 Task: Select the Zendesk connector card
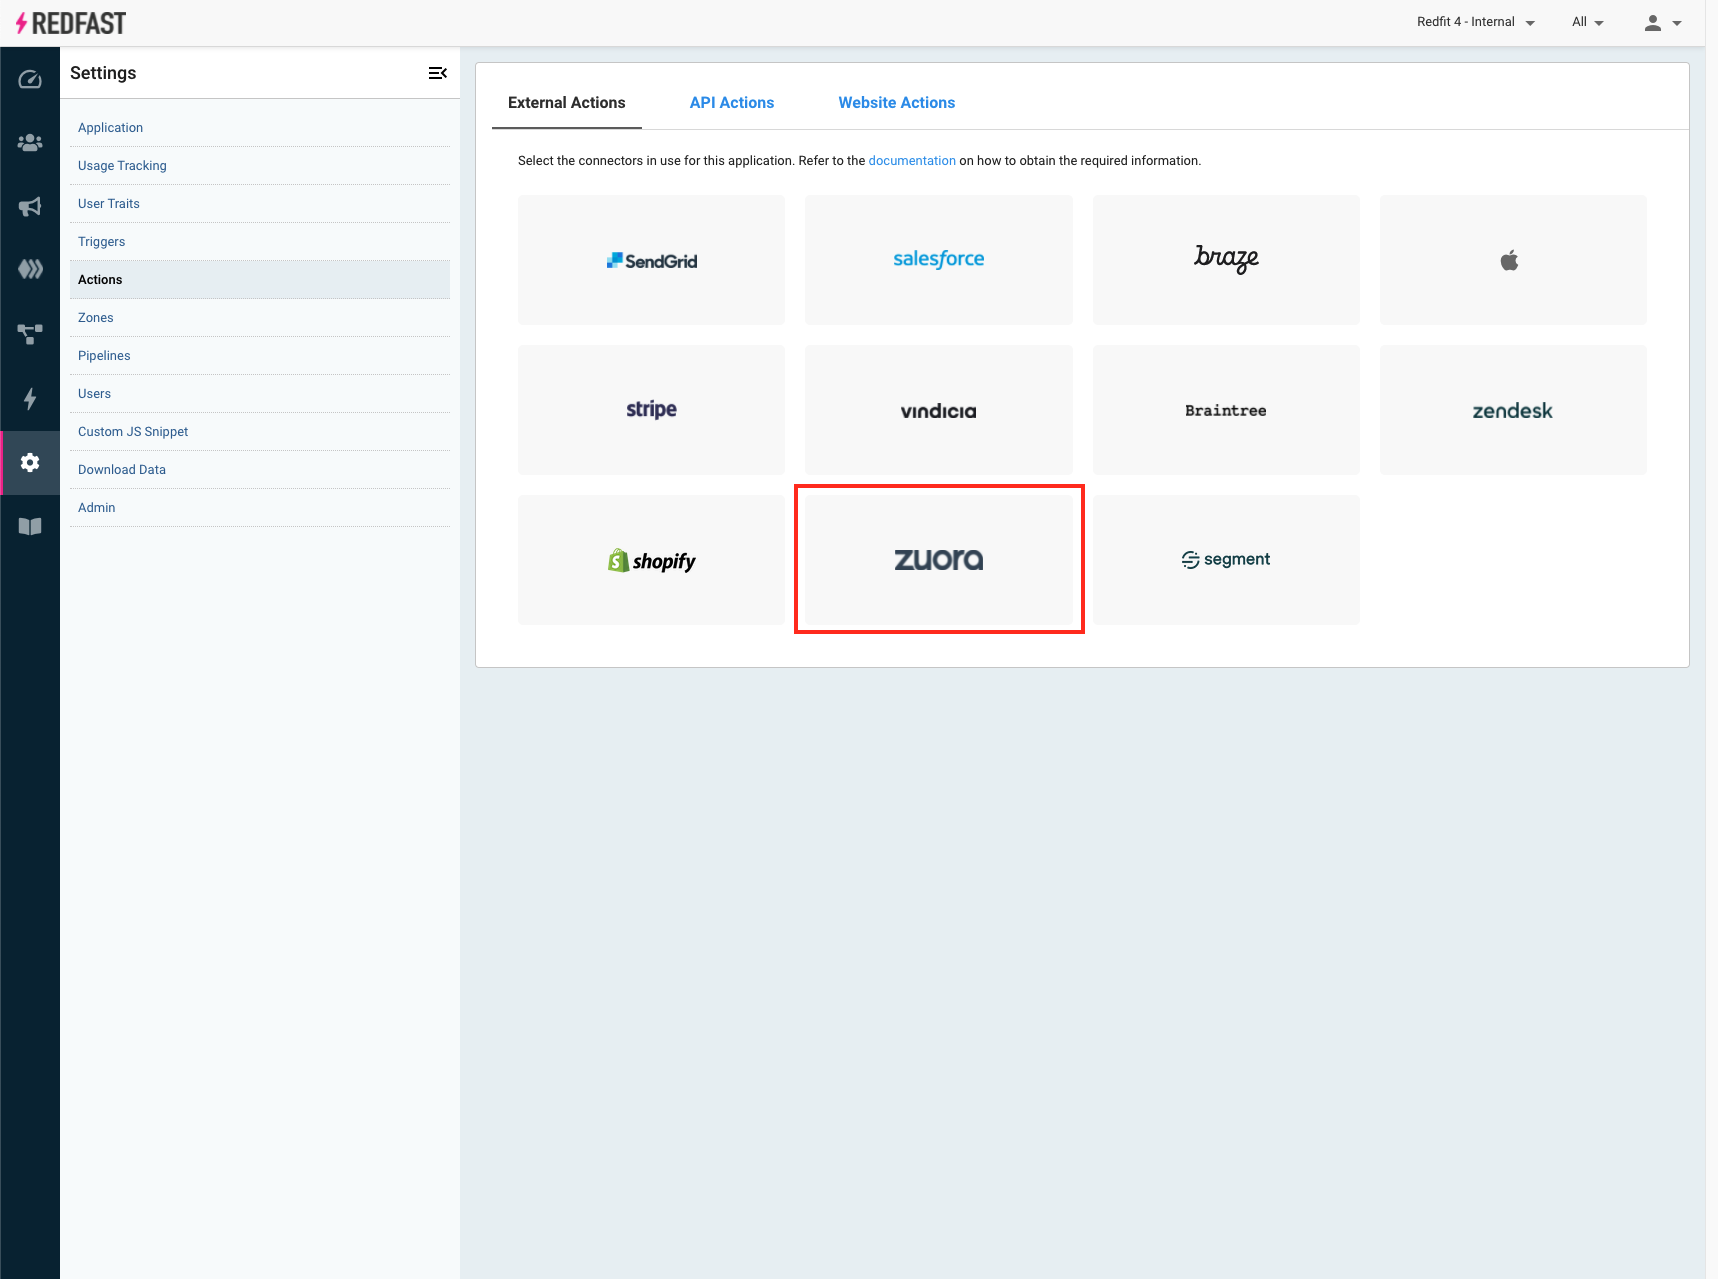coord(1513,410)
